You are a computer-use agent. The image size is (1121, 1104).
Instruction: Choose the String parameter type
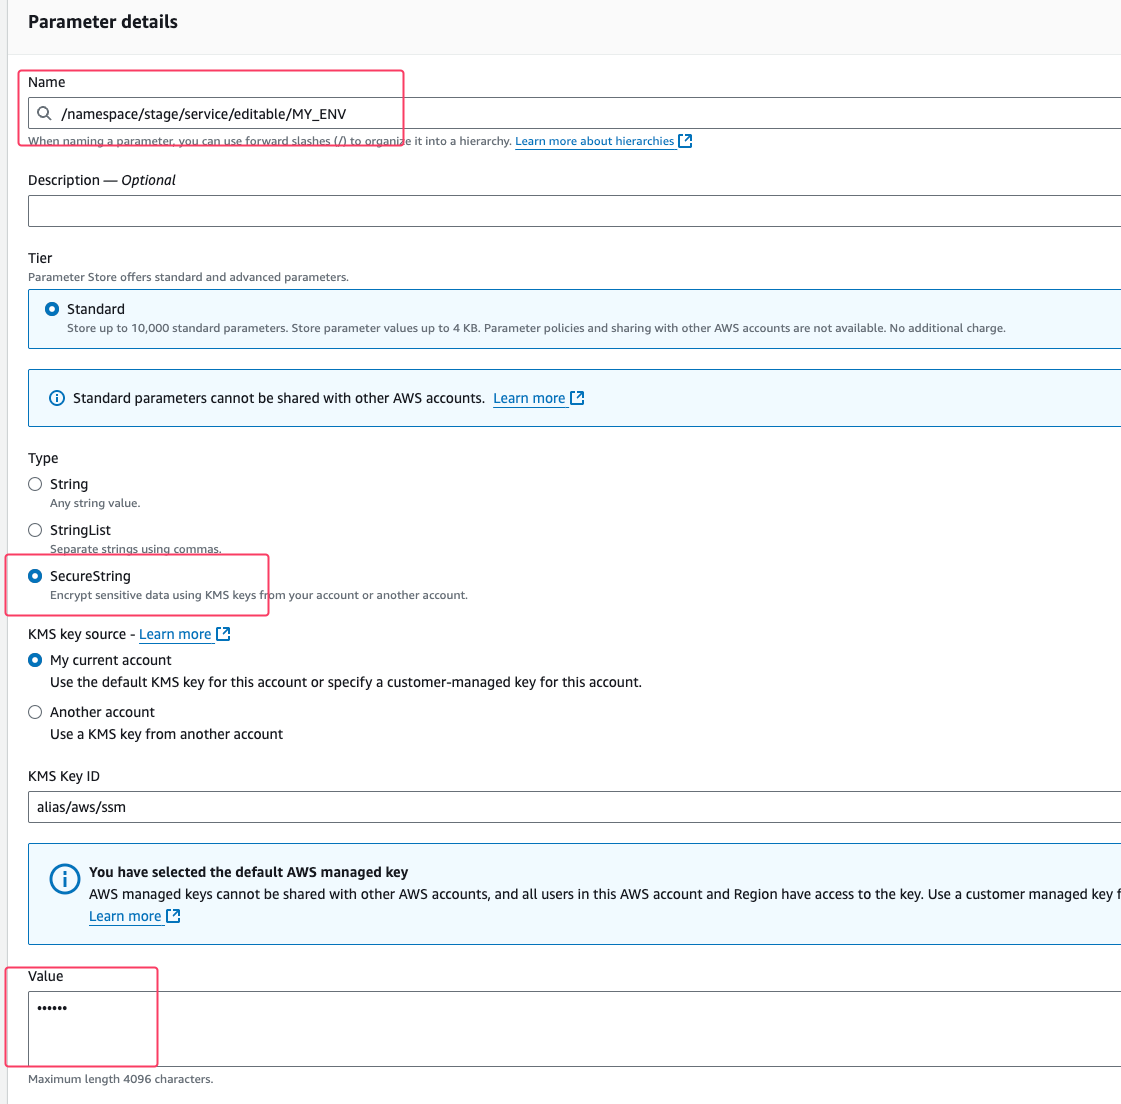(x=35, y=484)
